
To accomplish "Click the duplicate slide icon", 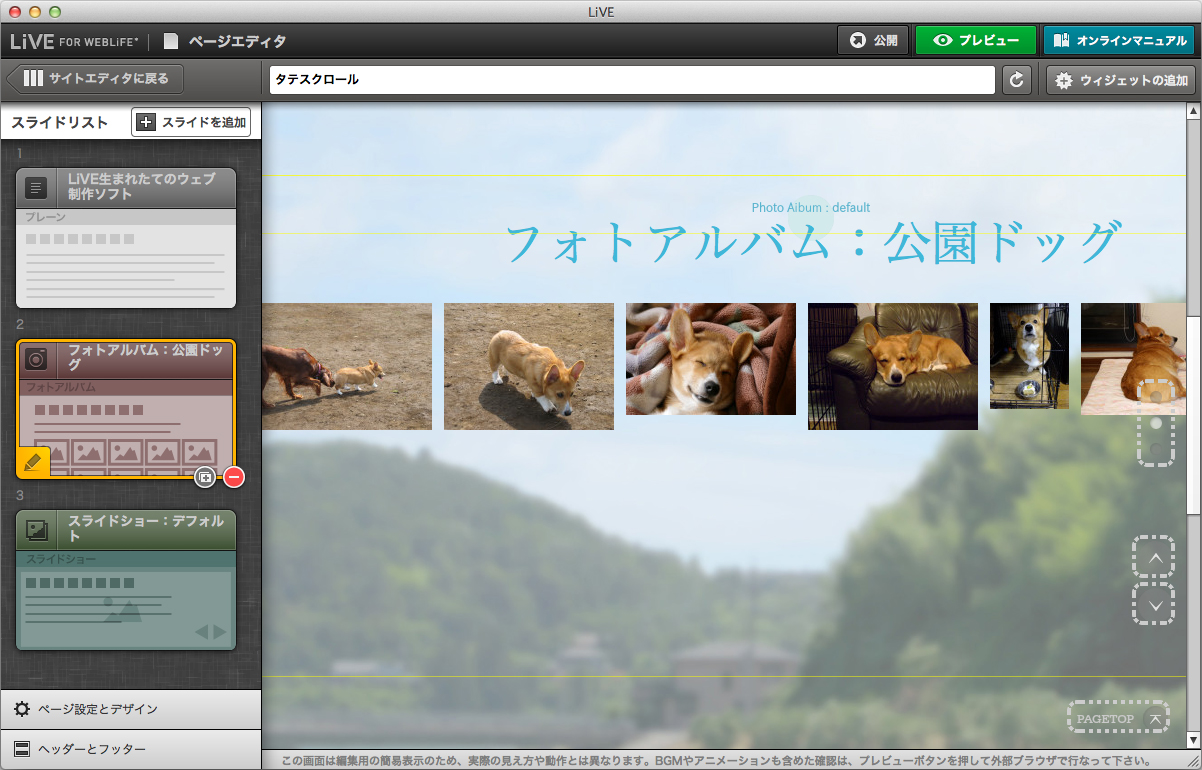I will tap(205, 478).
